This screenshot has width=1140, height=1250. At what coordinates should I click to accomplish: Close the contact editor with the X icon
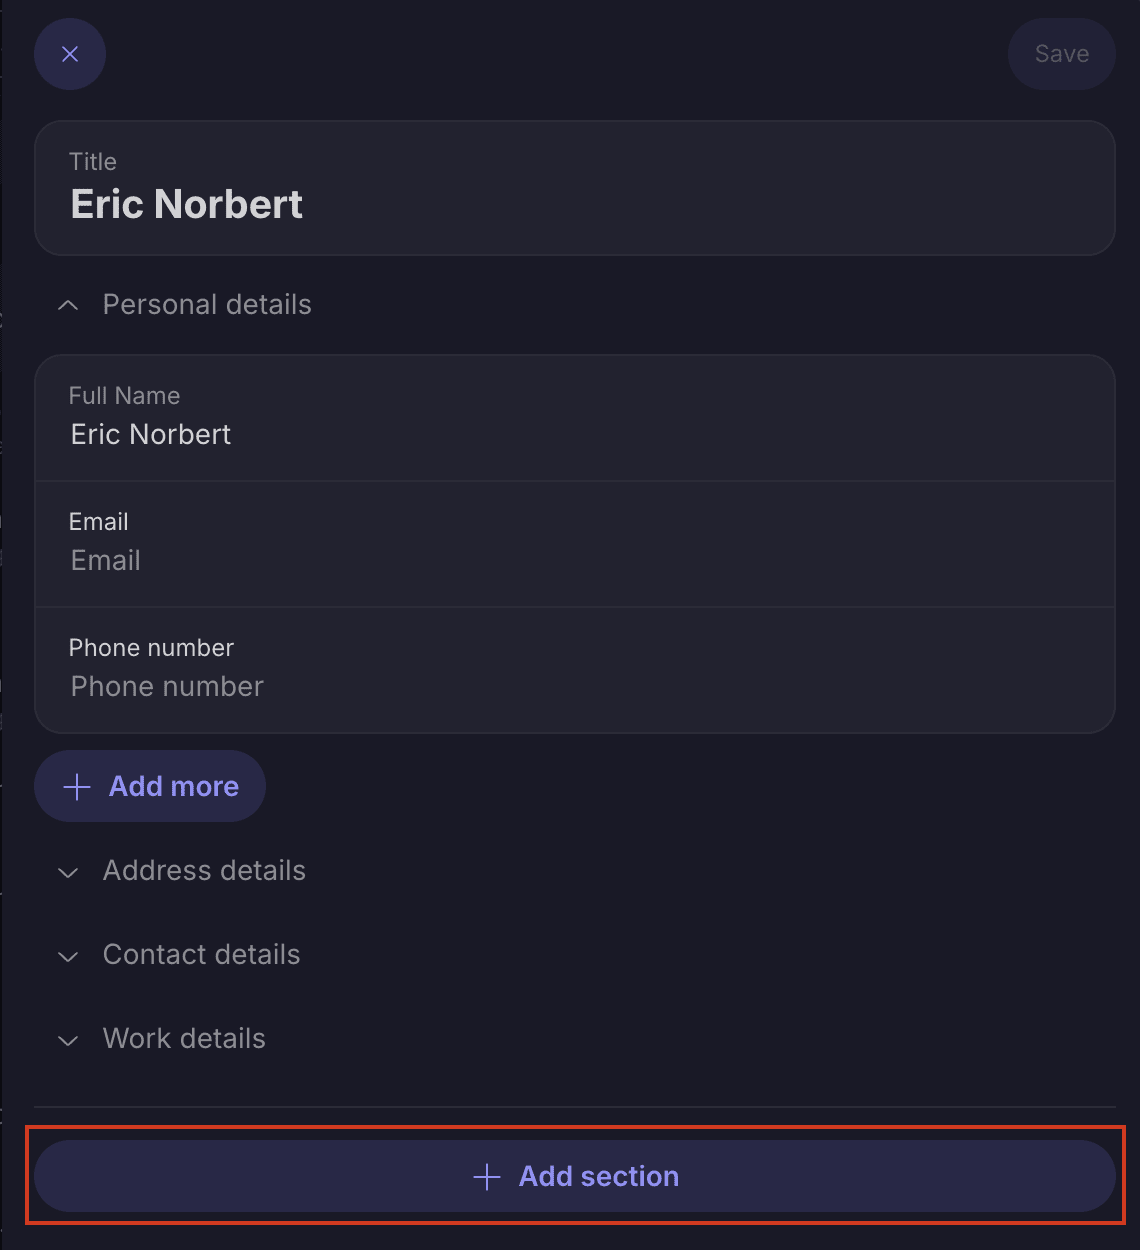[x=70, y=54]
